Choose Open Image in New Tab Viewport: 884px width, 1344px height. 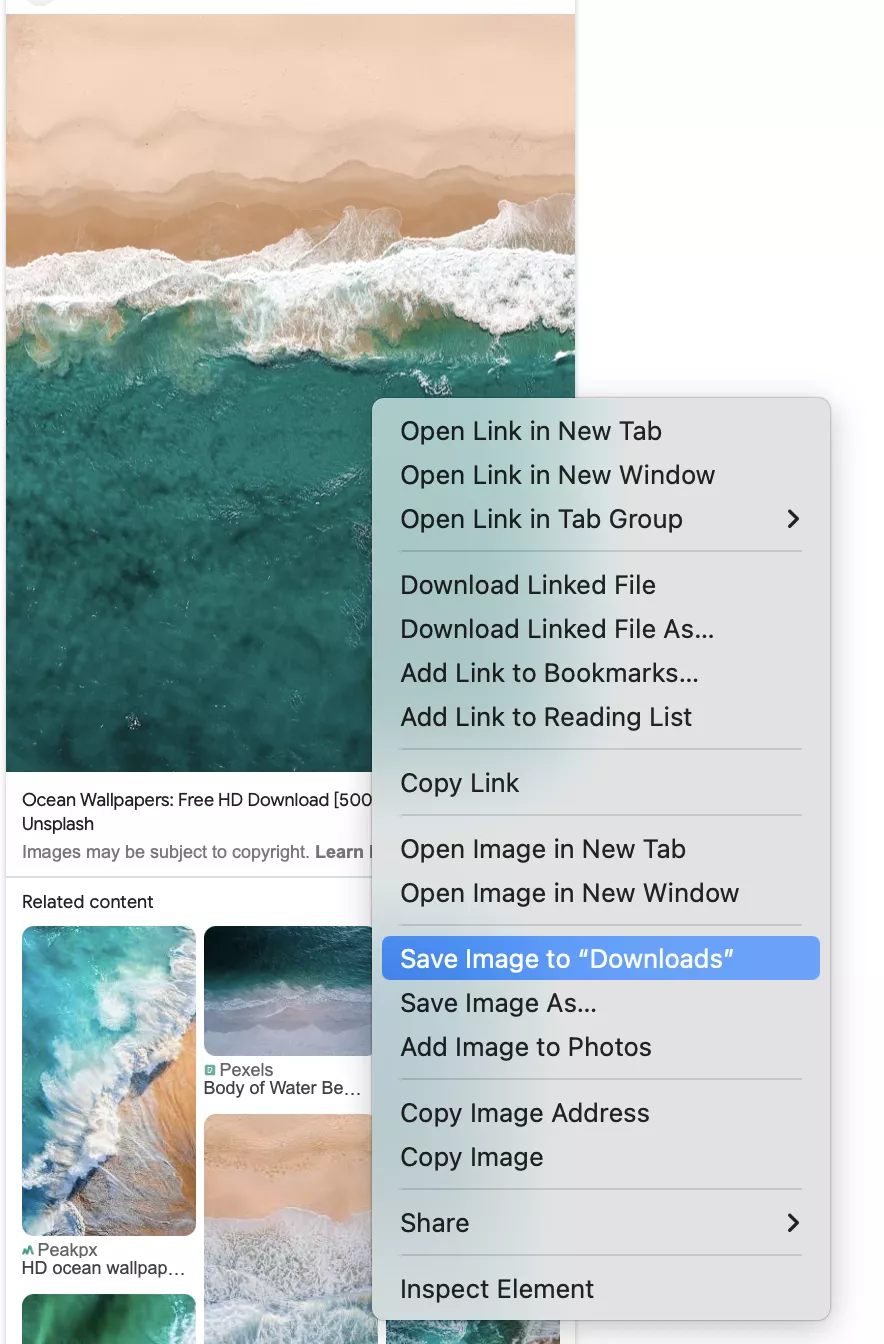[x=543, y=849]
